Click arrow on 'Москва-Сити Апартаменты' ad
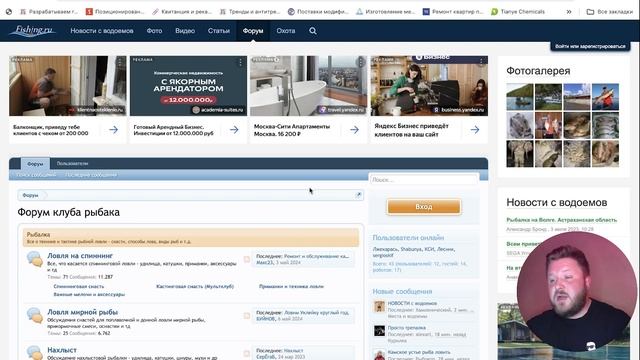The width and height of the screenshot is (640, 360). tap(354, 130)
